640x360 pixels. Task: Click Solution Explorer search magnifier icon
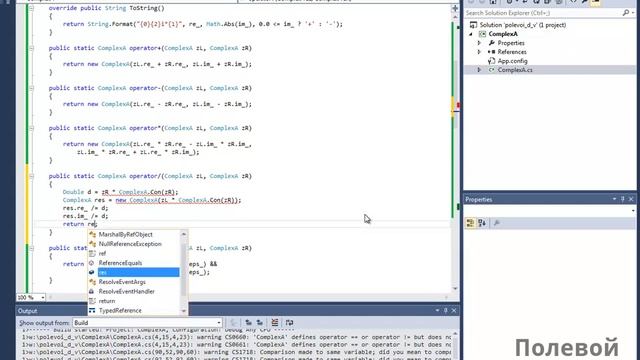[626, 13]
